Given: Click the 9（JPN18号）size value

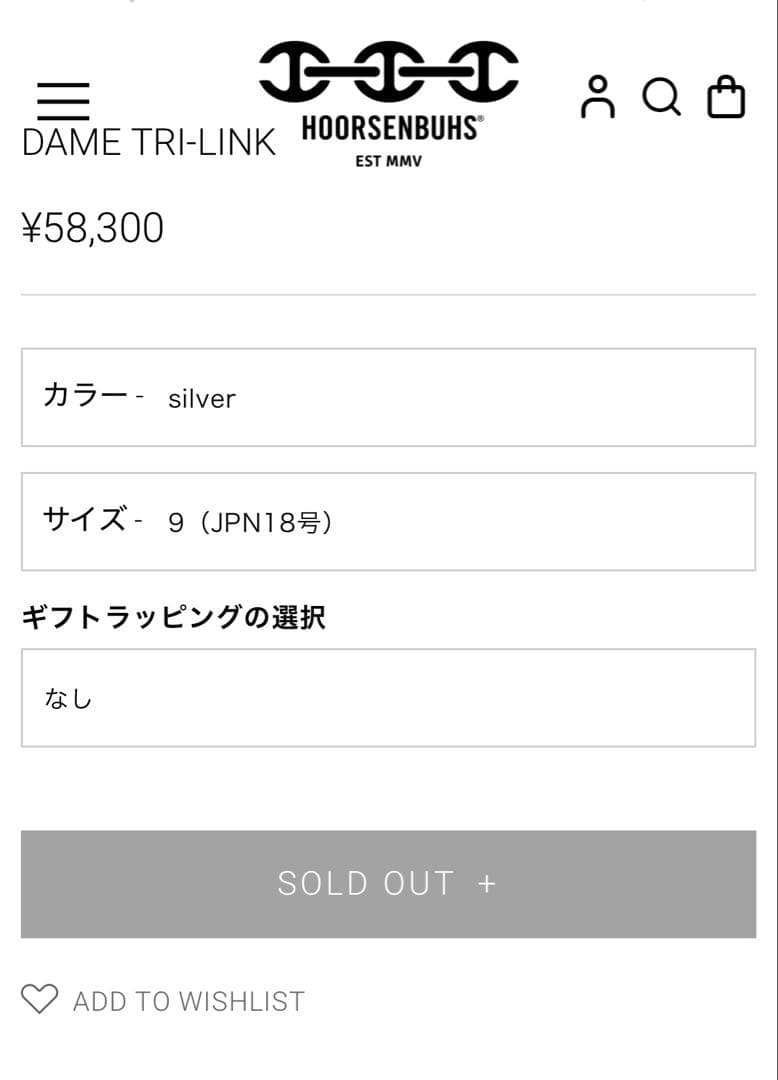Looking at the screenshot, I should pyautogui.click(x=250, y=523).
